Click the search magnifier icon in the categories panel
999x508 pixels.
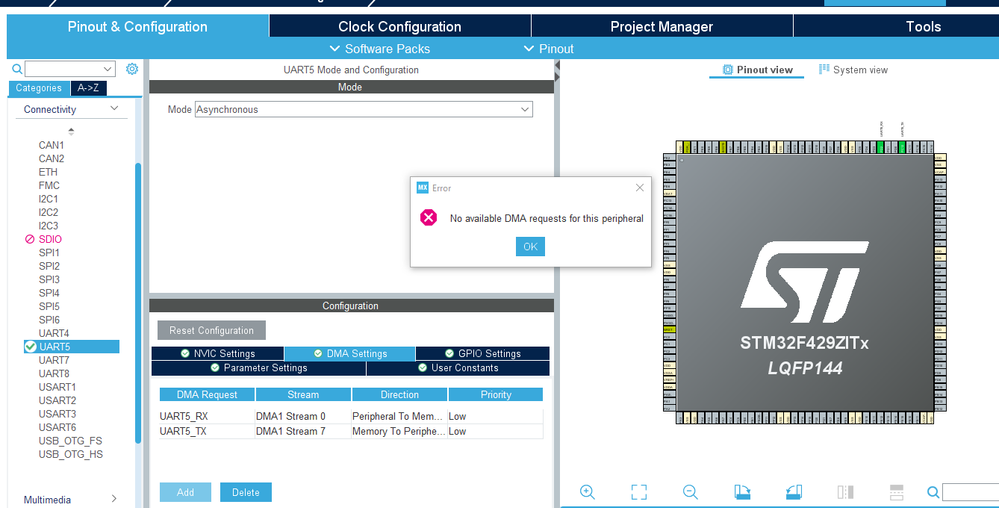17,69
